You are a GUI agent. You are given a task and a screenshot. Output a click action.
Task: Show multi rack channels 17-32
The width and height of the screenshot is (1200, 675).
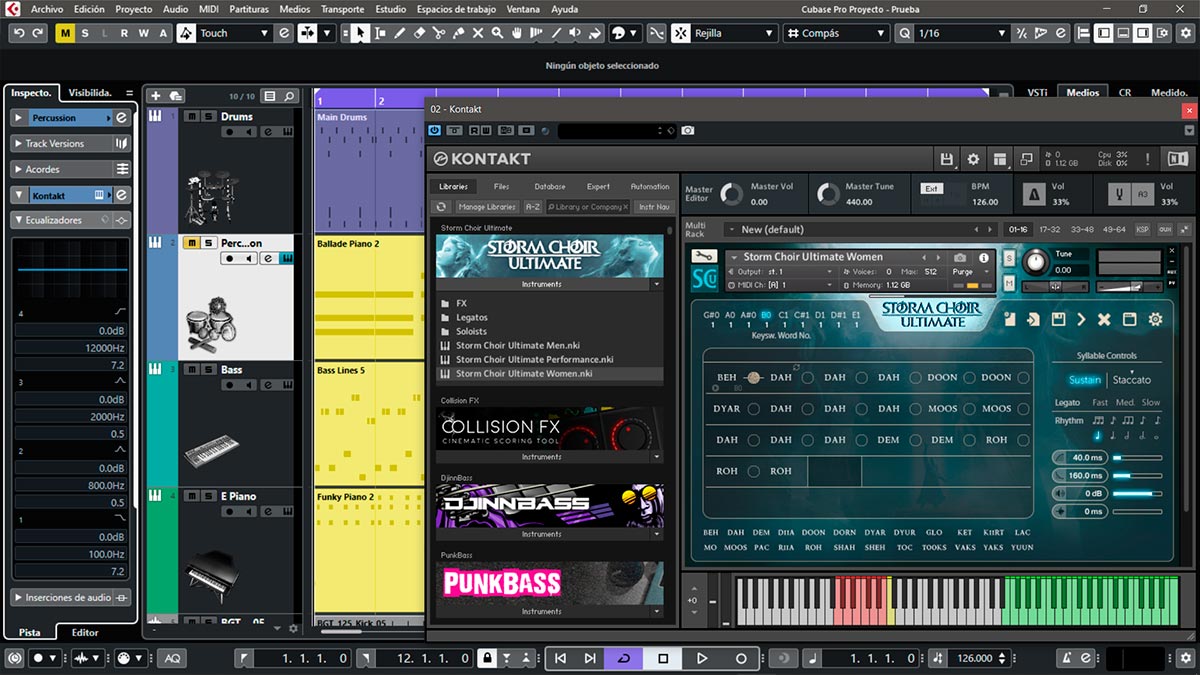(x=1050, y=229)
